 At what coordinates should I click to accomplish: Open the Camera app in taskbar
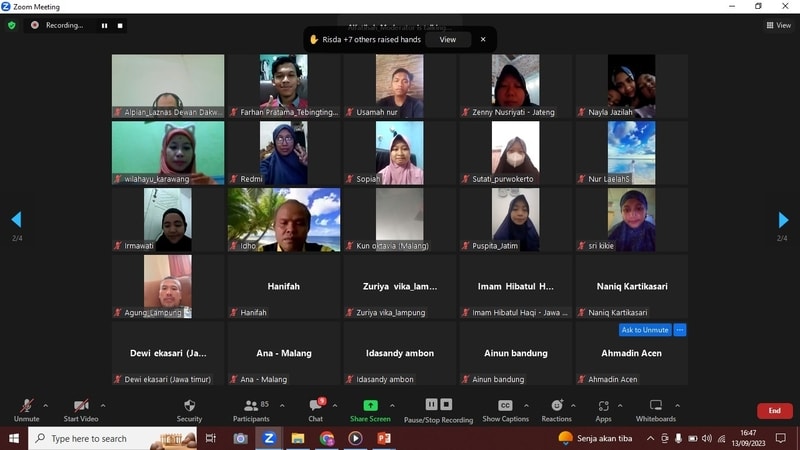pos(240,438)
